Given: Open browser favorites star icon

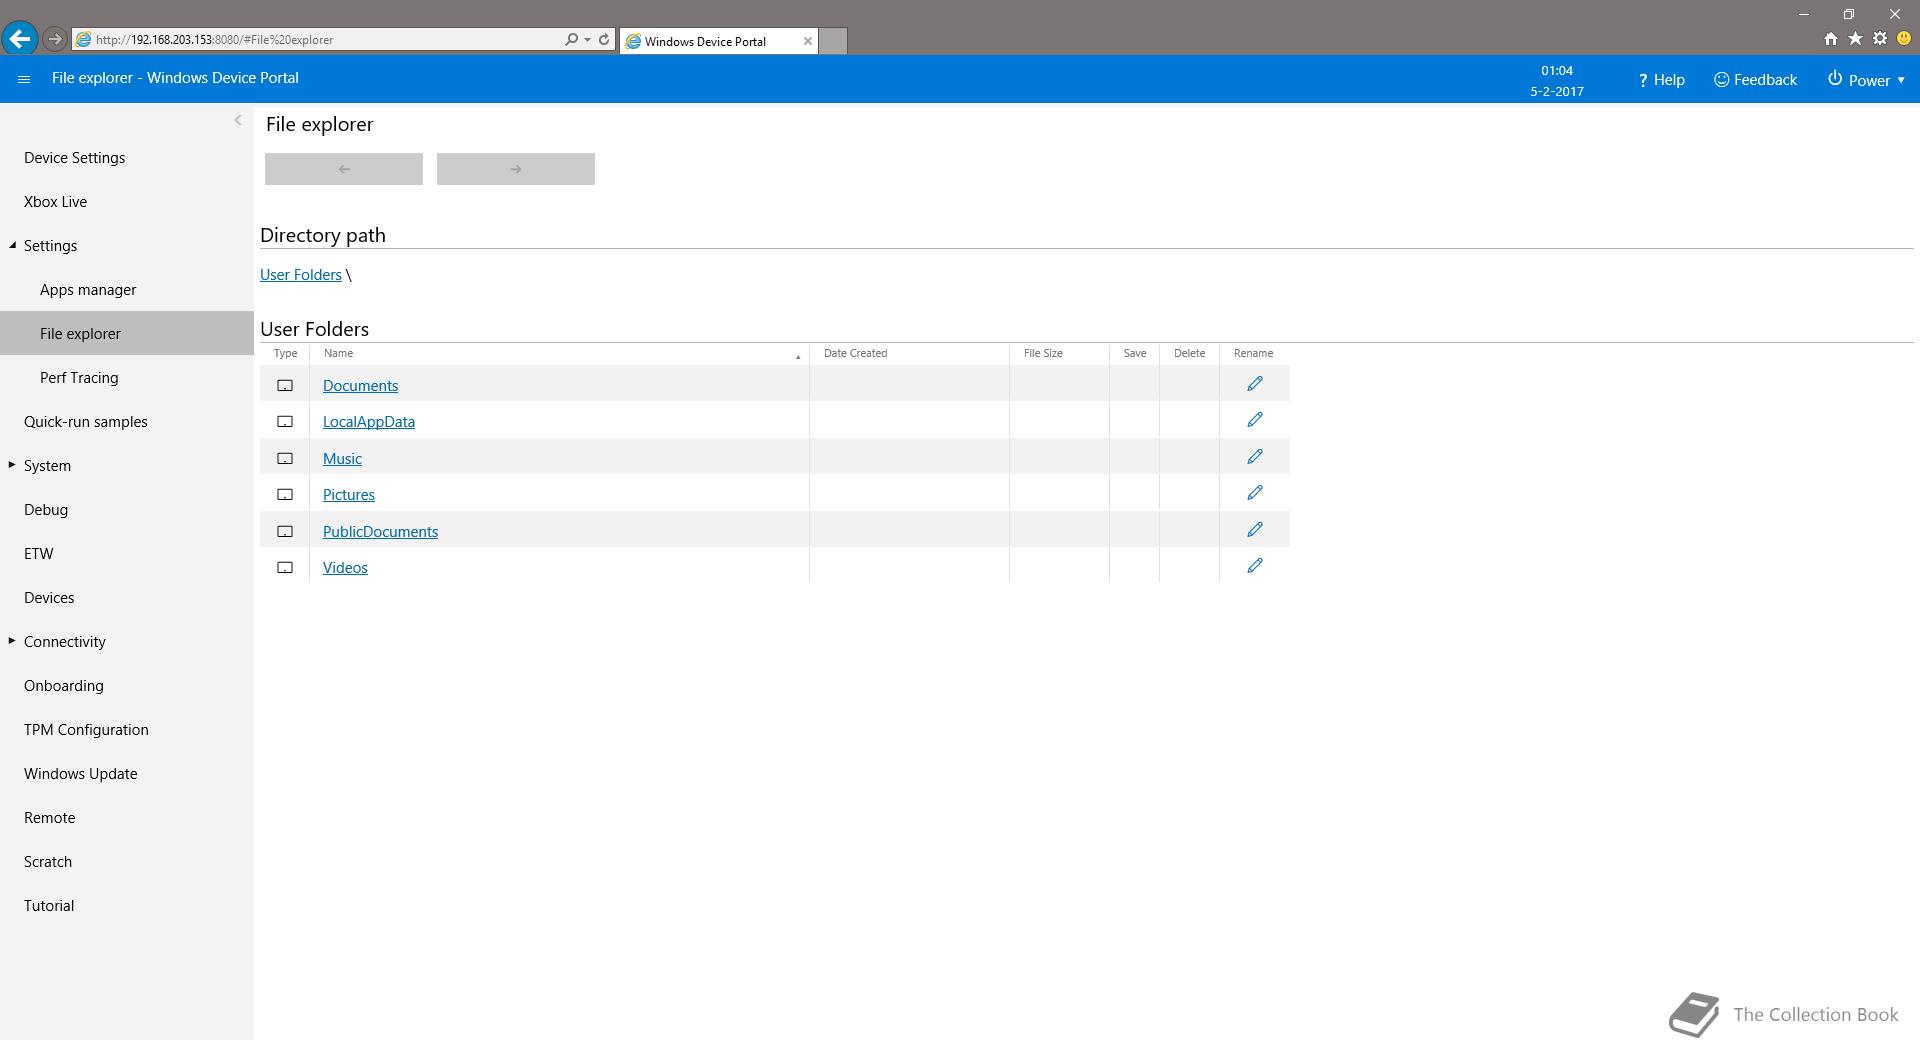Looking at the screenshot, I should (x=1855, y=39).
